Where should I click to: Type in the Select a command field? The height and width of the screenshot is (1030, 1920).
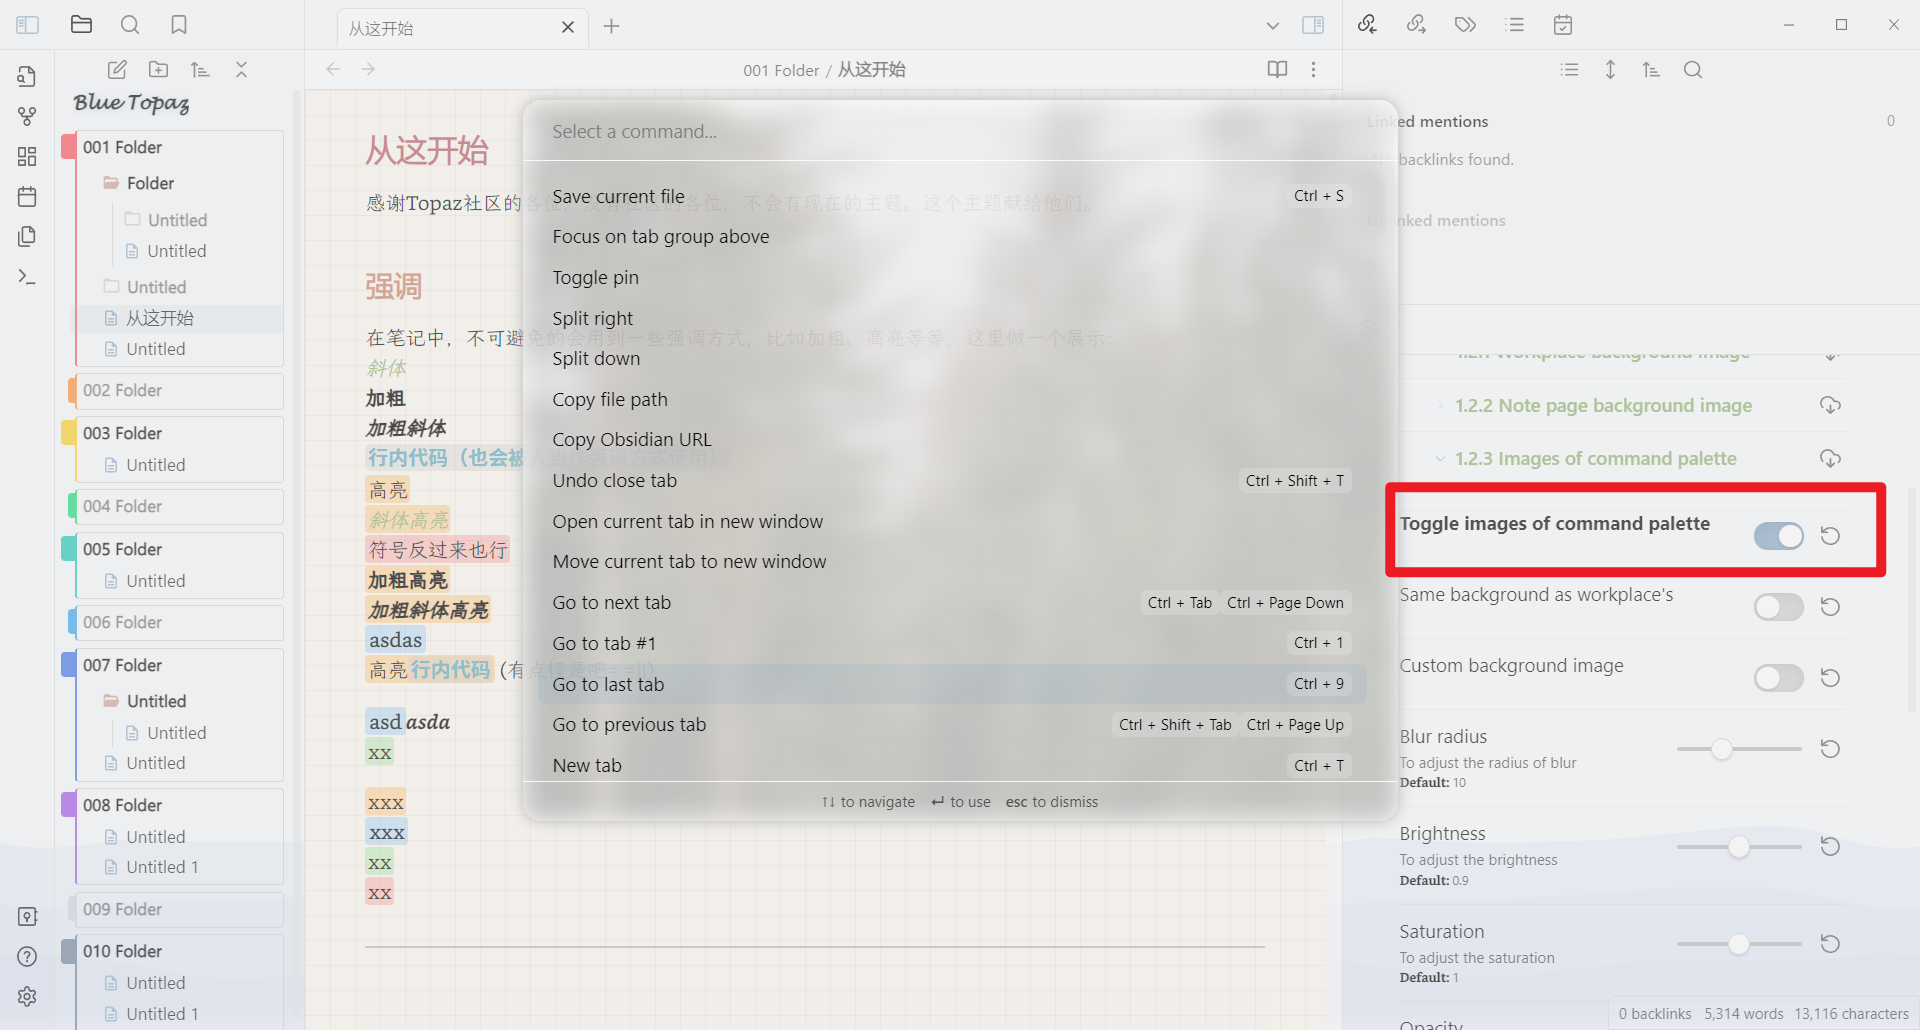[x=960, y=131]
